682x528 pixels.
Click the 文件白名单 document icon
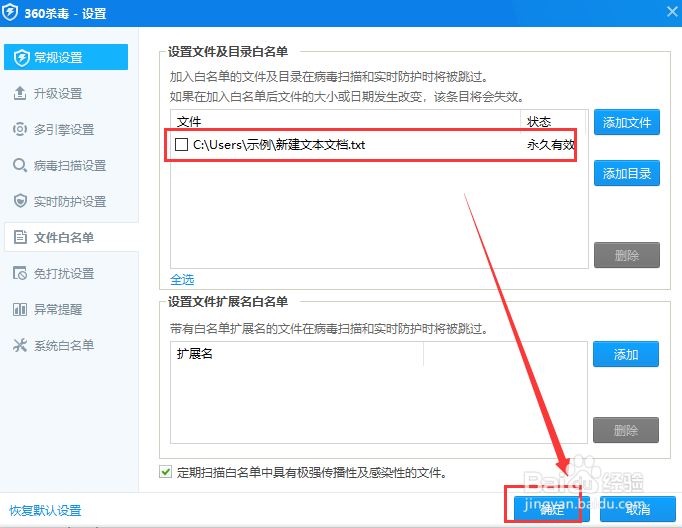(20, 237)
